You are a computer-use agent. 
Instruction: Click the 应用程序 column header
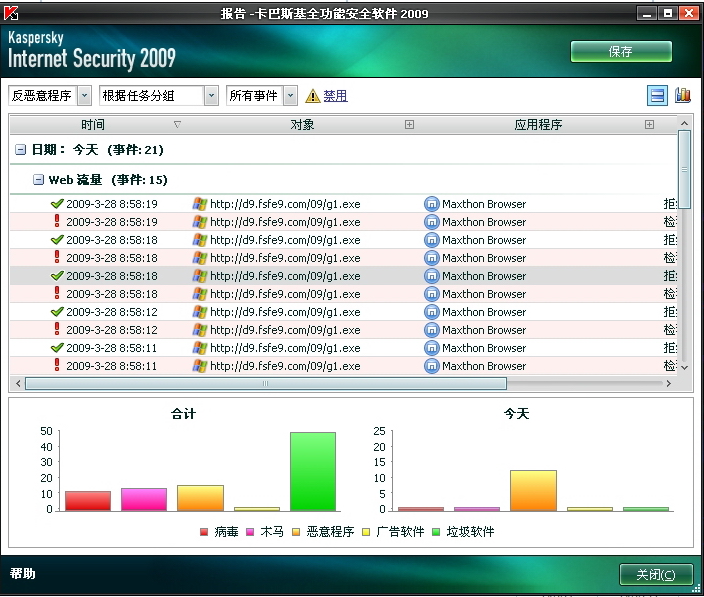(x=538, y=124)
